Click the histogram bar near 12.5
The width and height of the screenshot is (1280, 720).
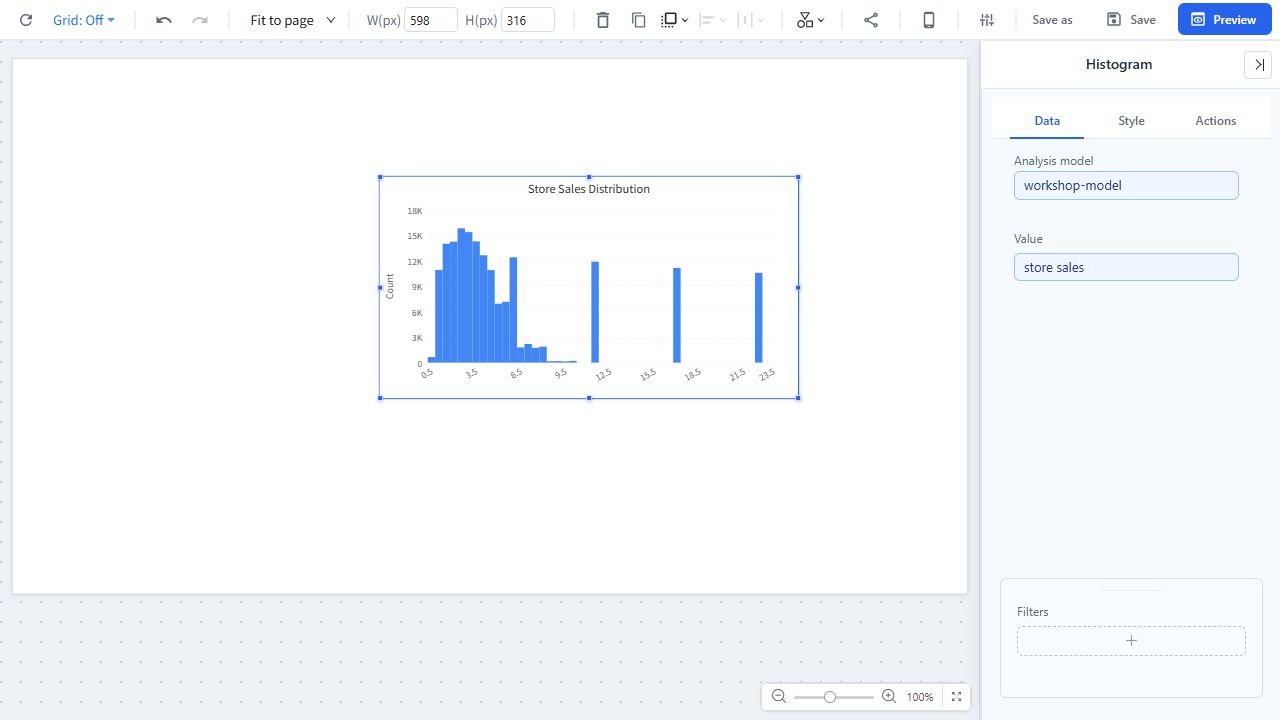tap(595, 312)
